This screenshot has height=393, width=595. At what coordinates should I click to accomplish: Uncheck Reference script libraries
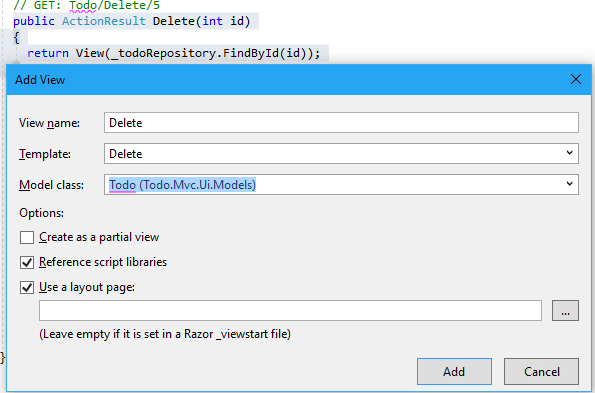point(27,263)
